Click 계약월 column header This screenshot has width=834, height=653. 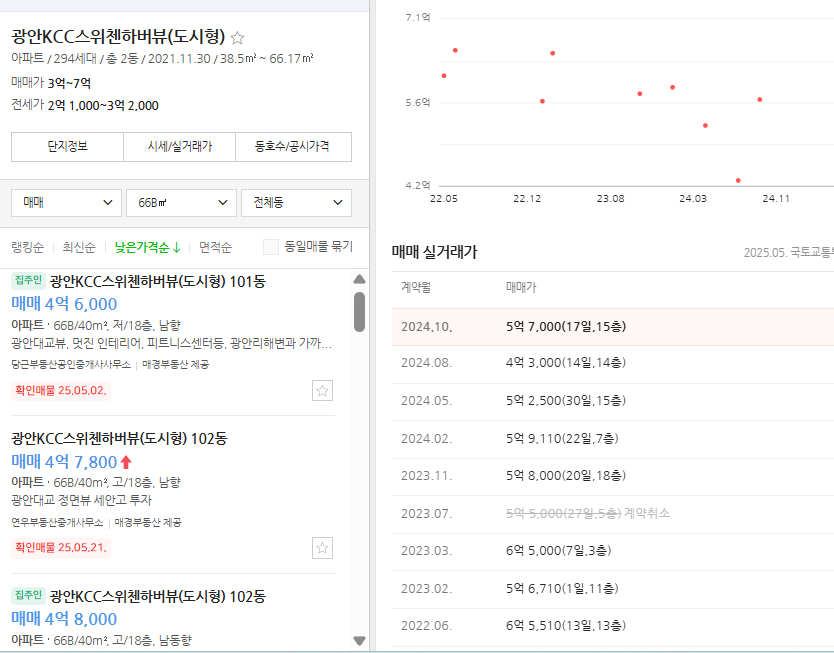[416, 288]
